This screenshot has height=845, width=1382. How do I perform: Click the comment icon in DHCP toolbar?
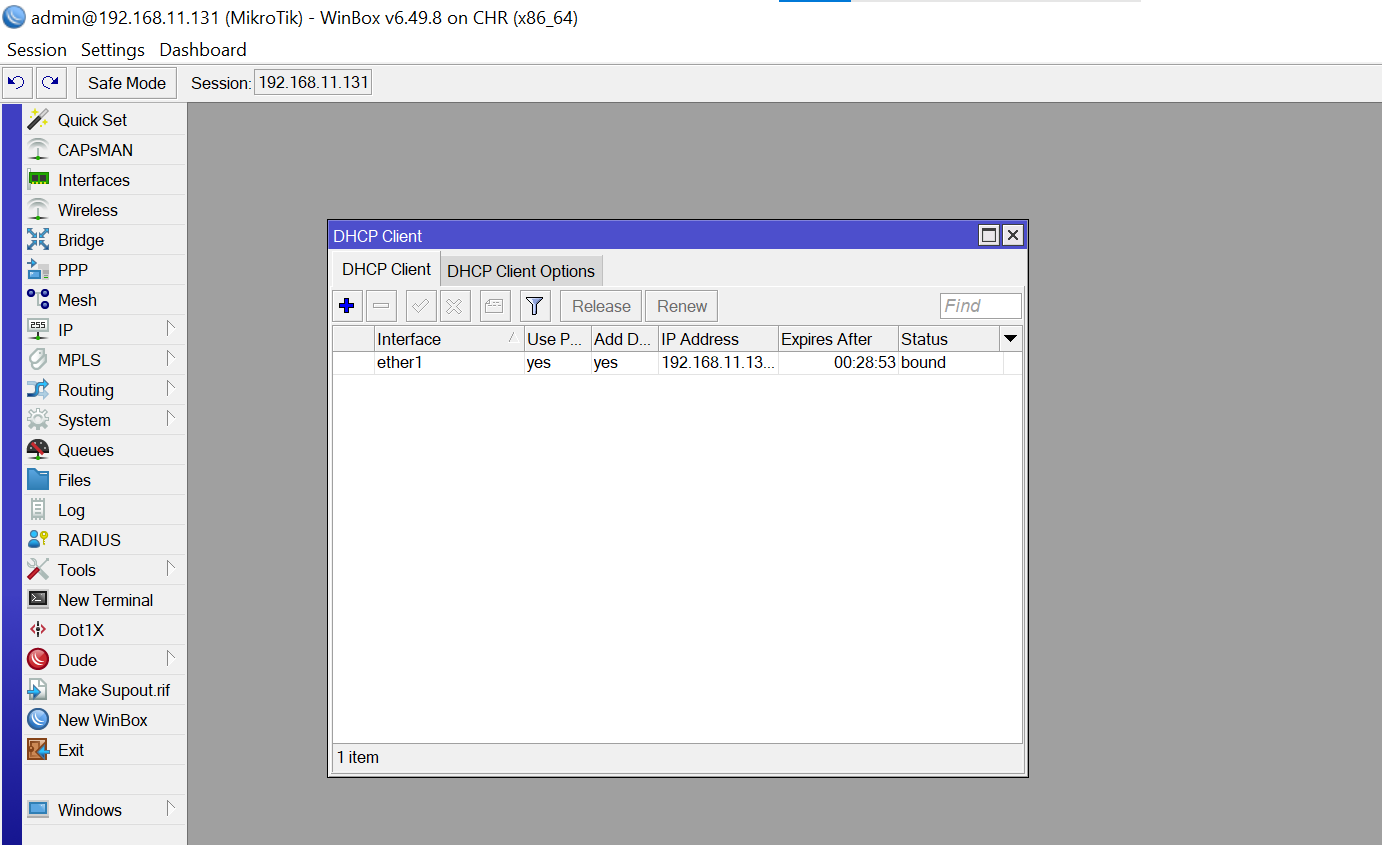pyautogui.click(x=495, y=306)
